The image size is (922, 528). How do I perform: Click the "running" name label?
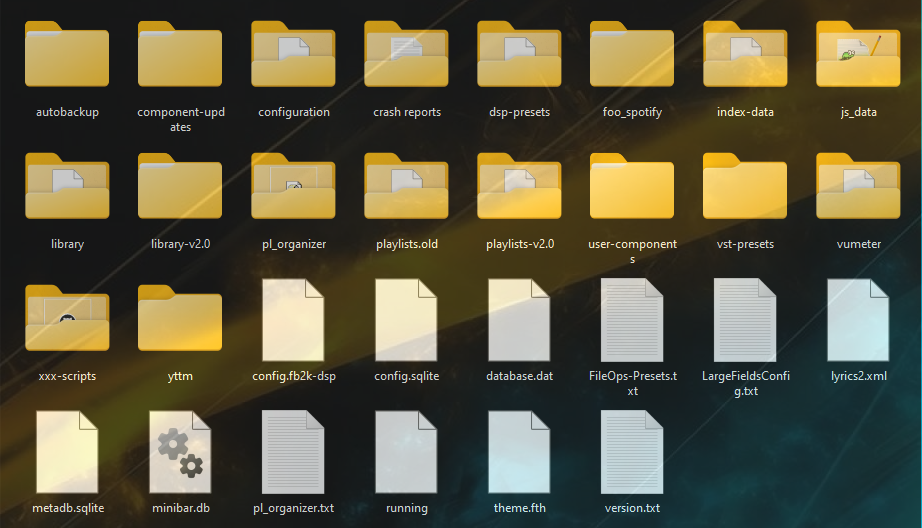pos(407,509)
